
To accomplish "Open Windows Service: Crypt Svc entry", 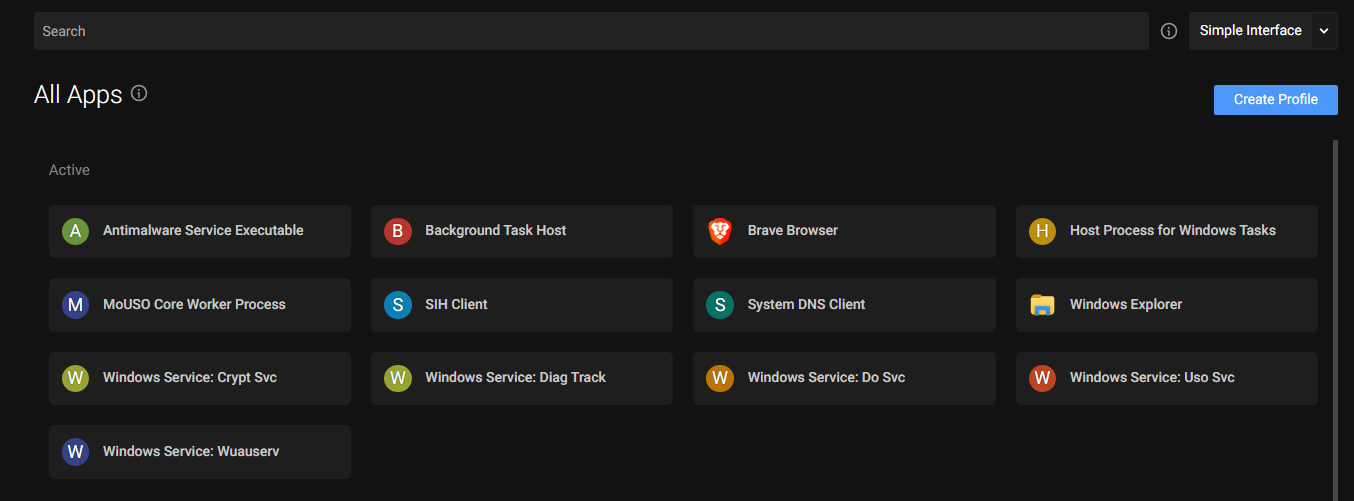I will point(199,378).
